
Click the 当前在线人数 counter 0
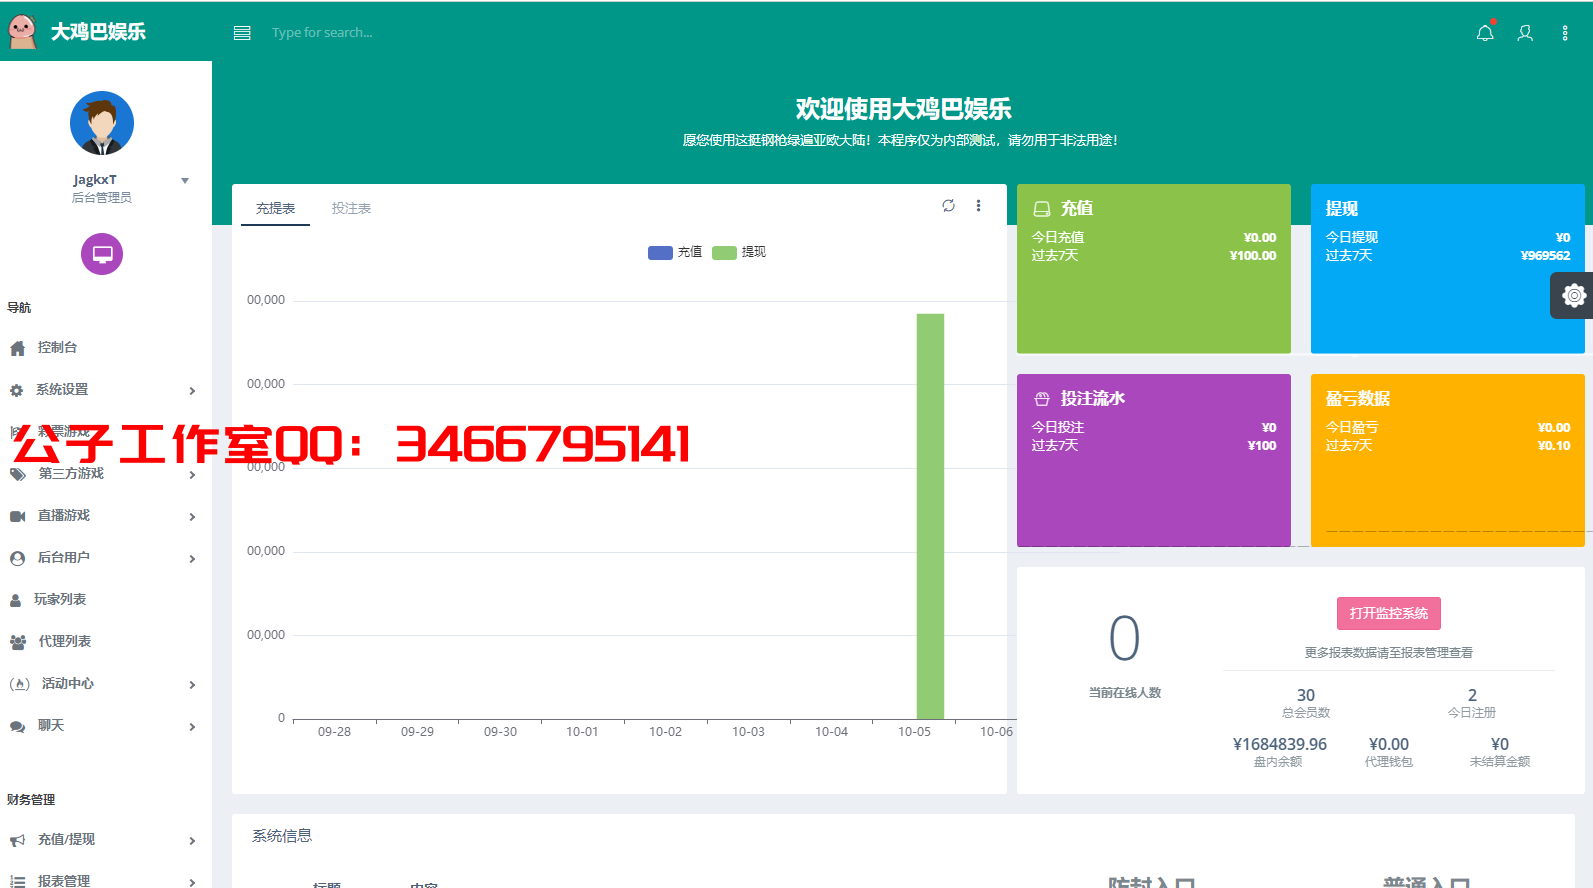click(1125, 639)
